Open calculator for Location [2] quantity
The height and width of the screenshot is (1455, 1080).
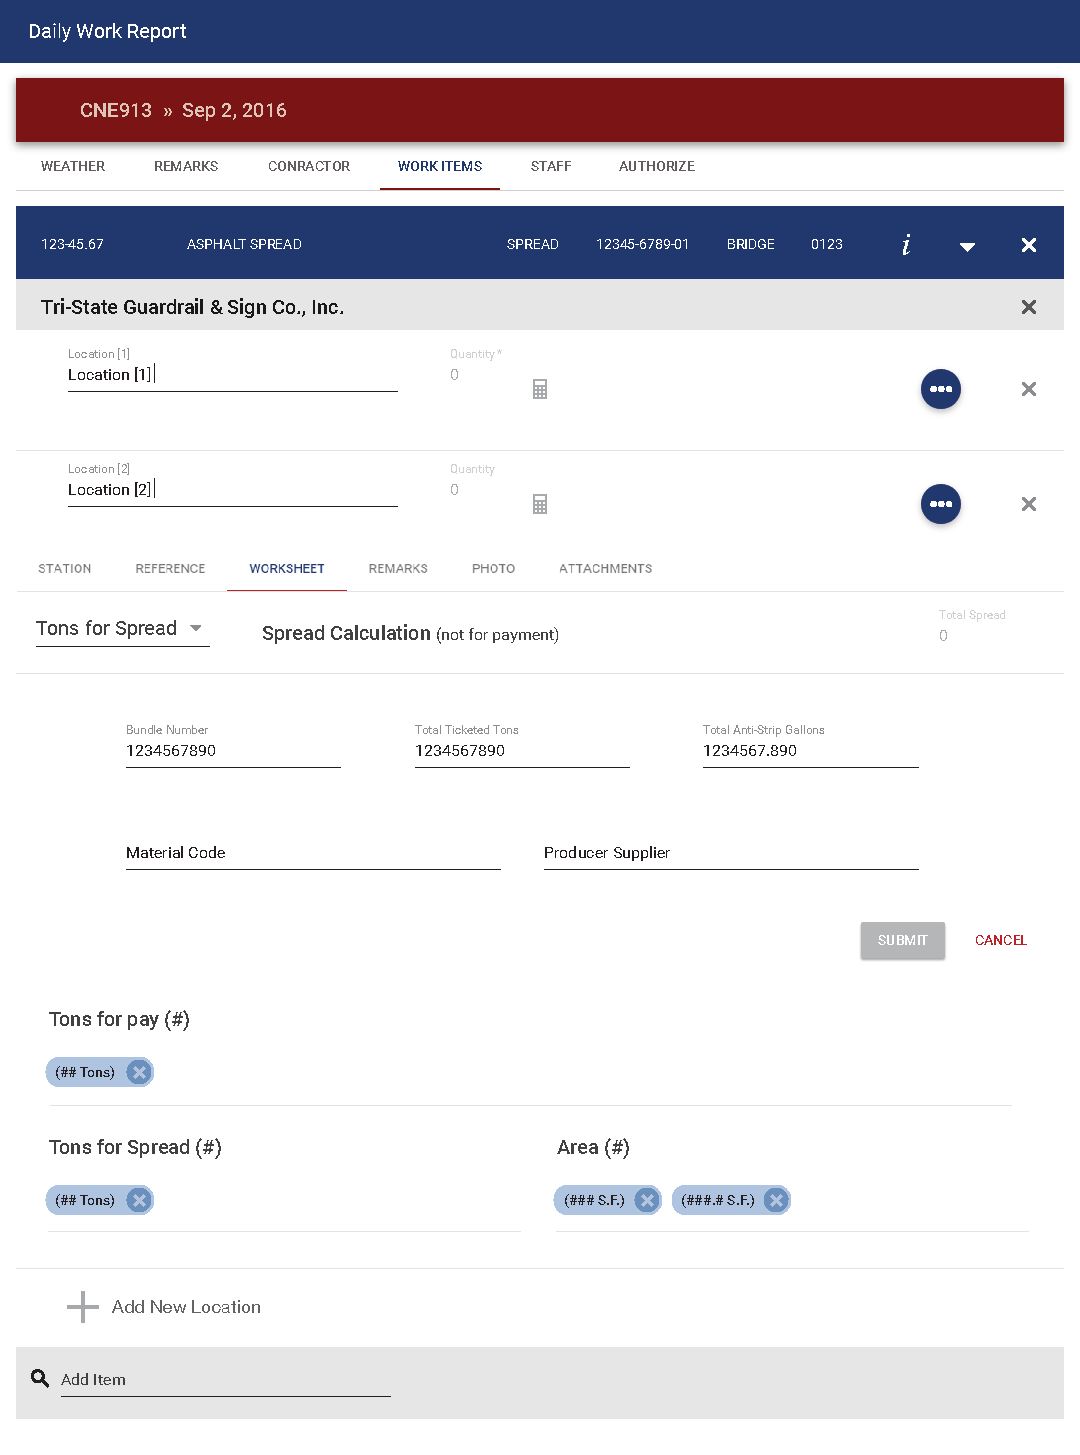tap(540, 504)
